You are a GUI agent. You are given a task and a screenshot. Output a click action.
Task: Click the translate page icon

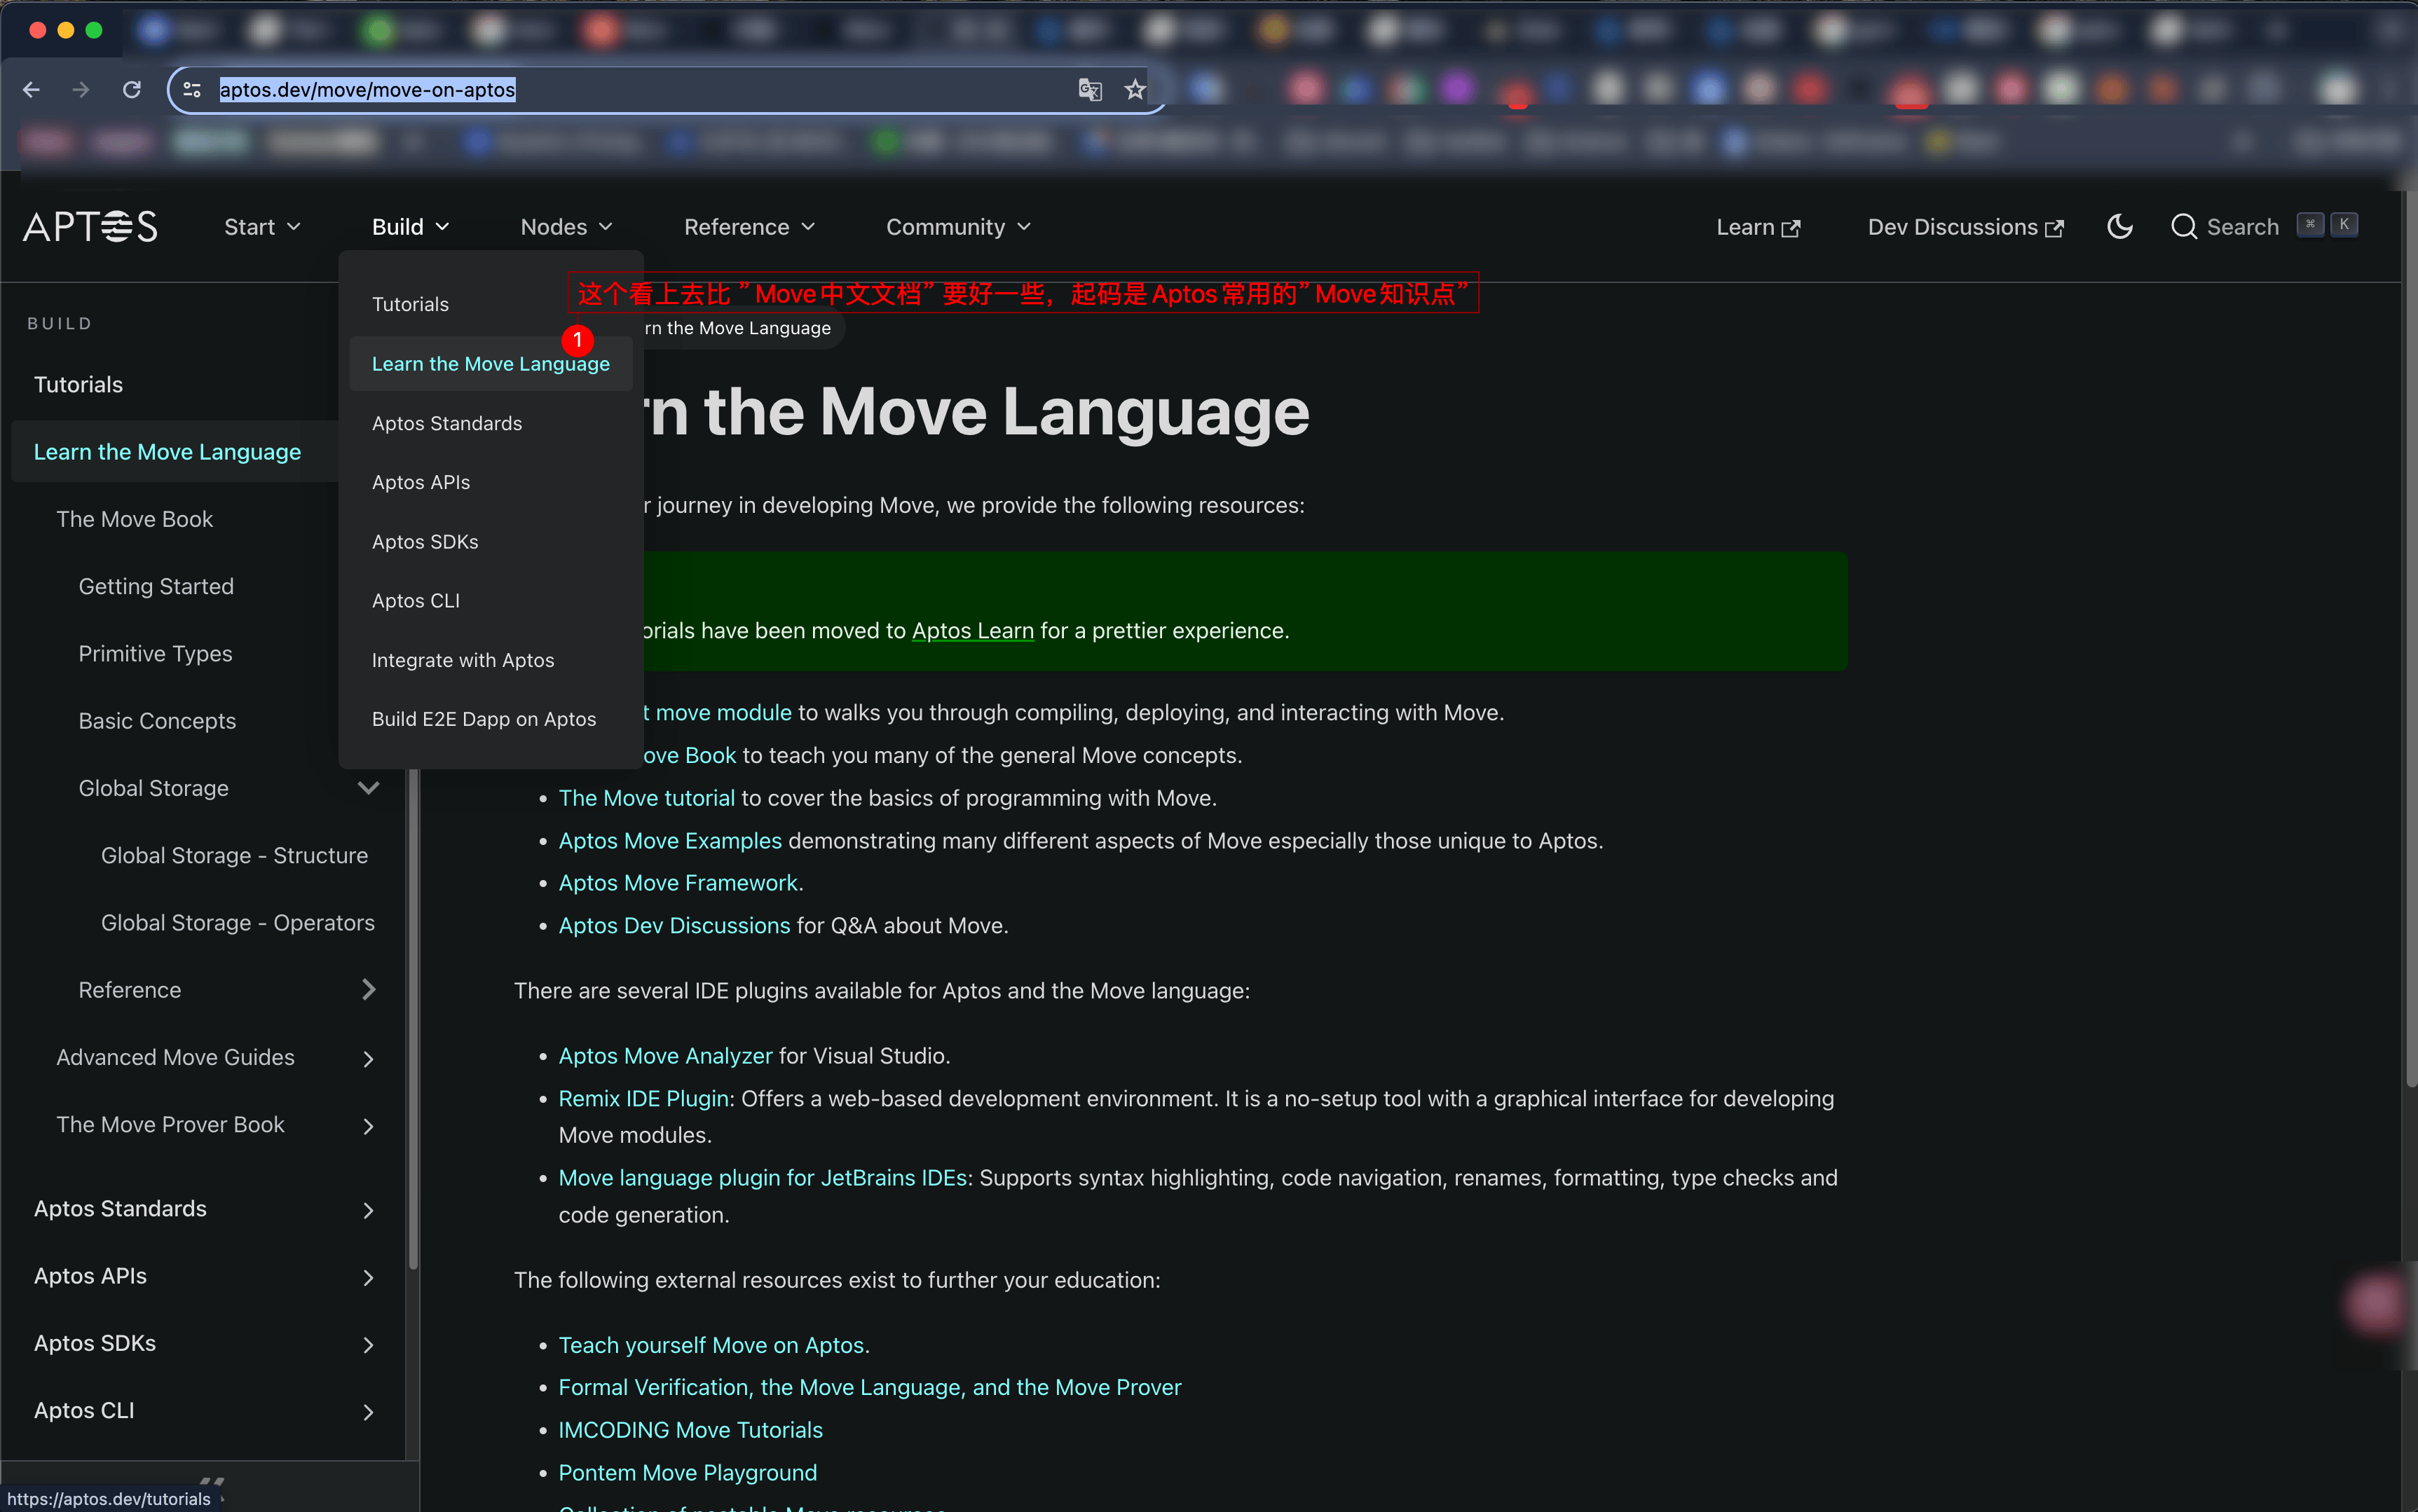[1090, 90]
